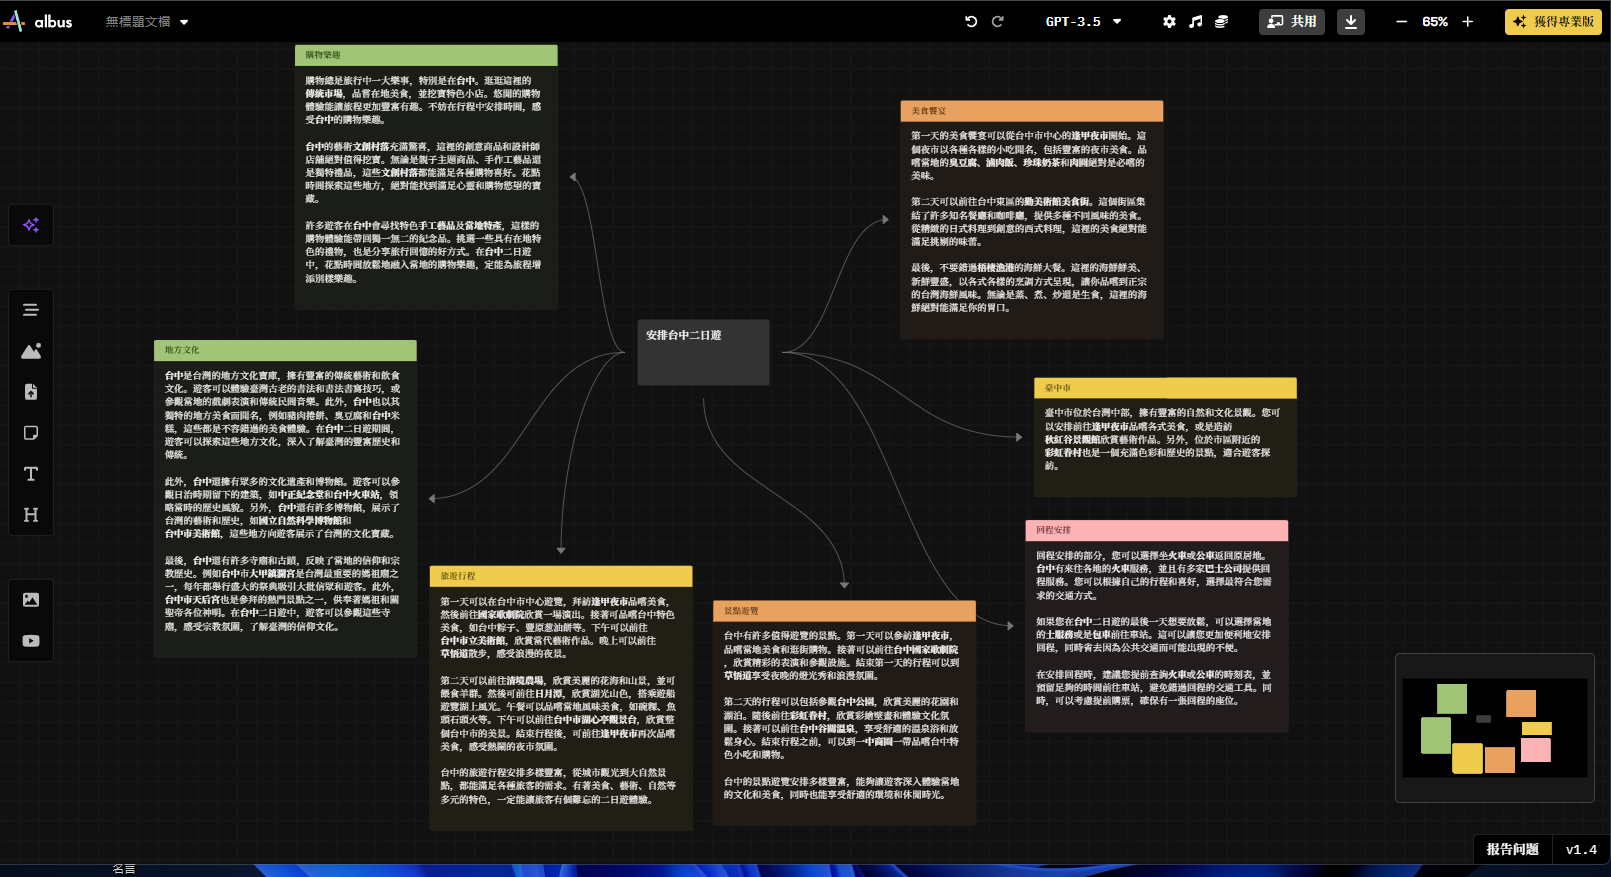Click the Albus logo icon
Screen dimensions: 1611x877
coord(14,21)
